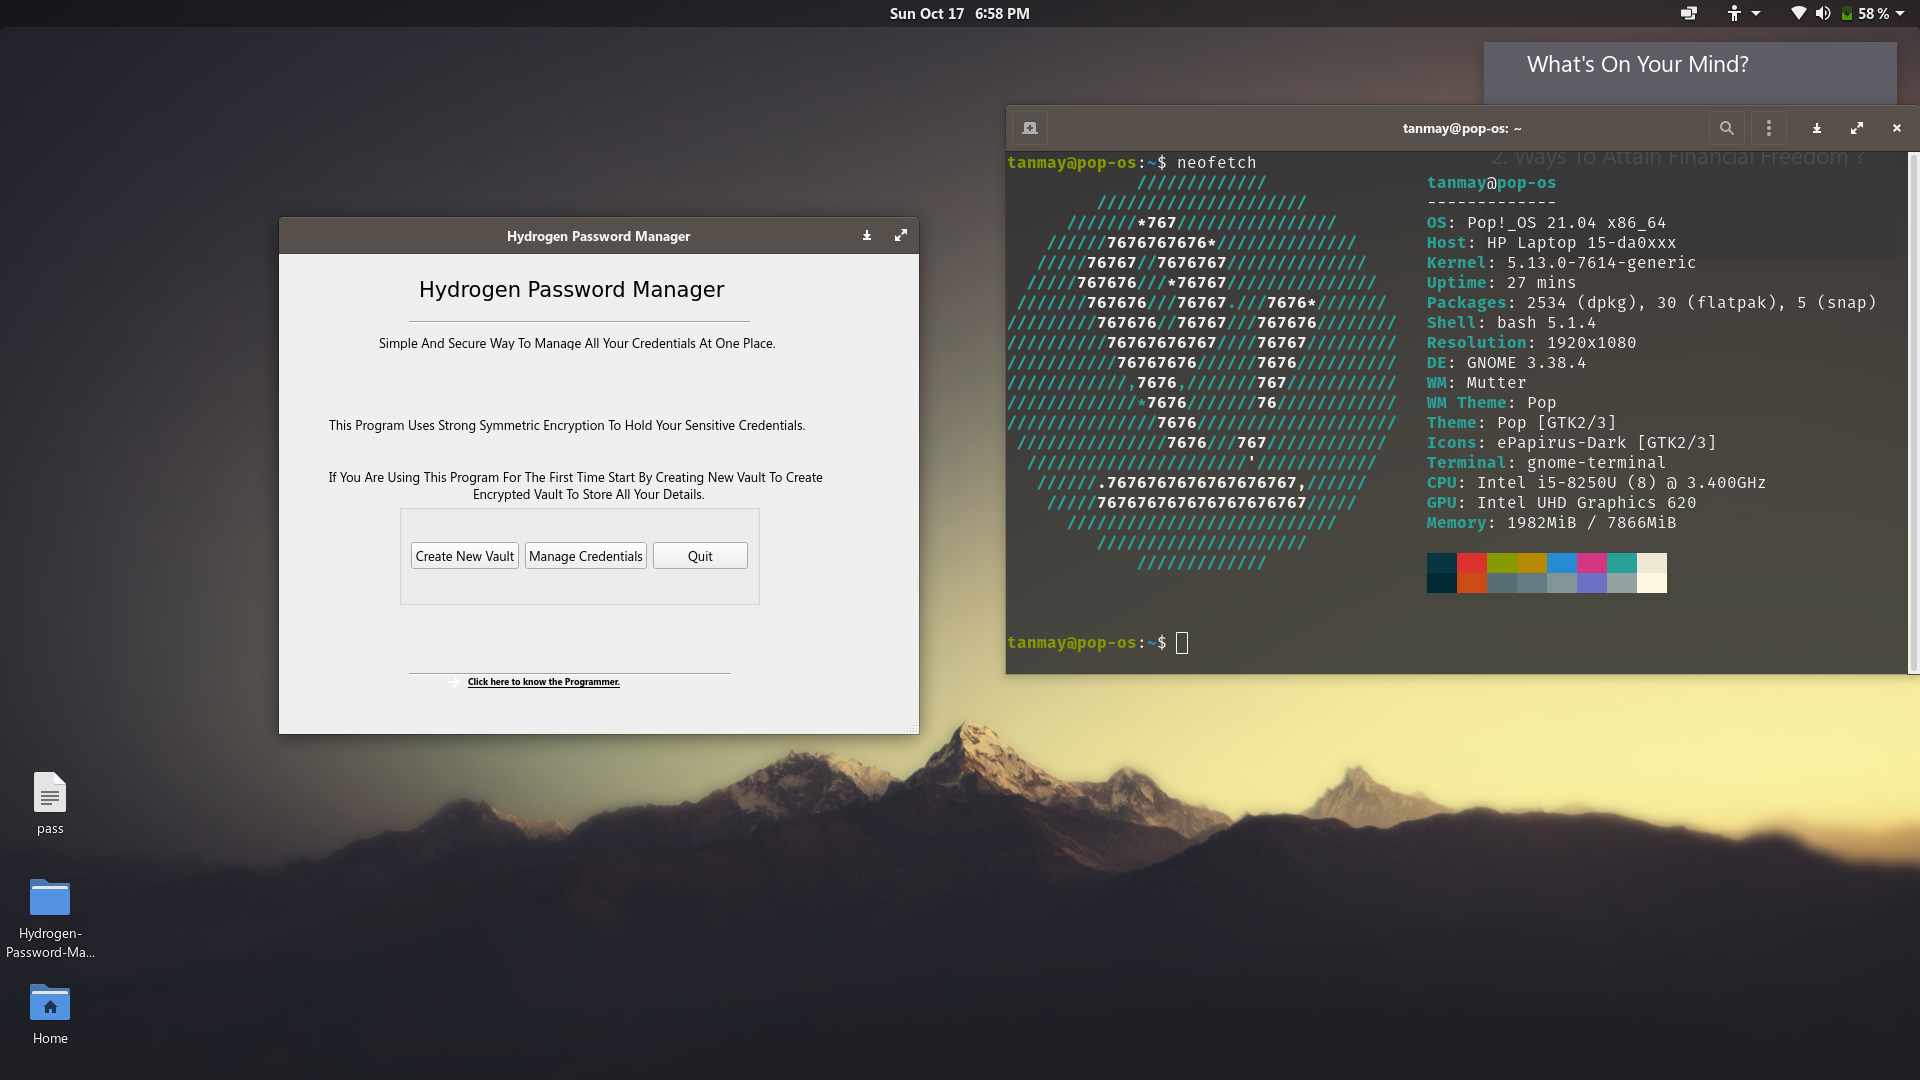Click the know the Programmer link
Image resolution: width=1920 pixels, height=1080 pixels.
pos(543,682)
